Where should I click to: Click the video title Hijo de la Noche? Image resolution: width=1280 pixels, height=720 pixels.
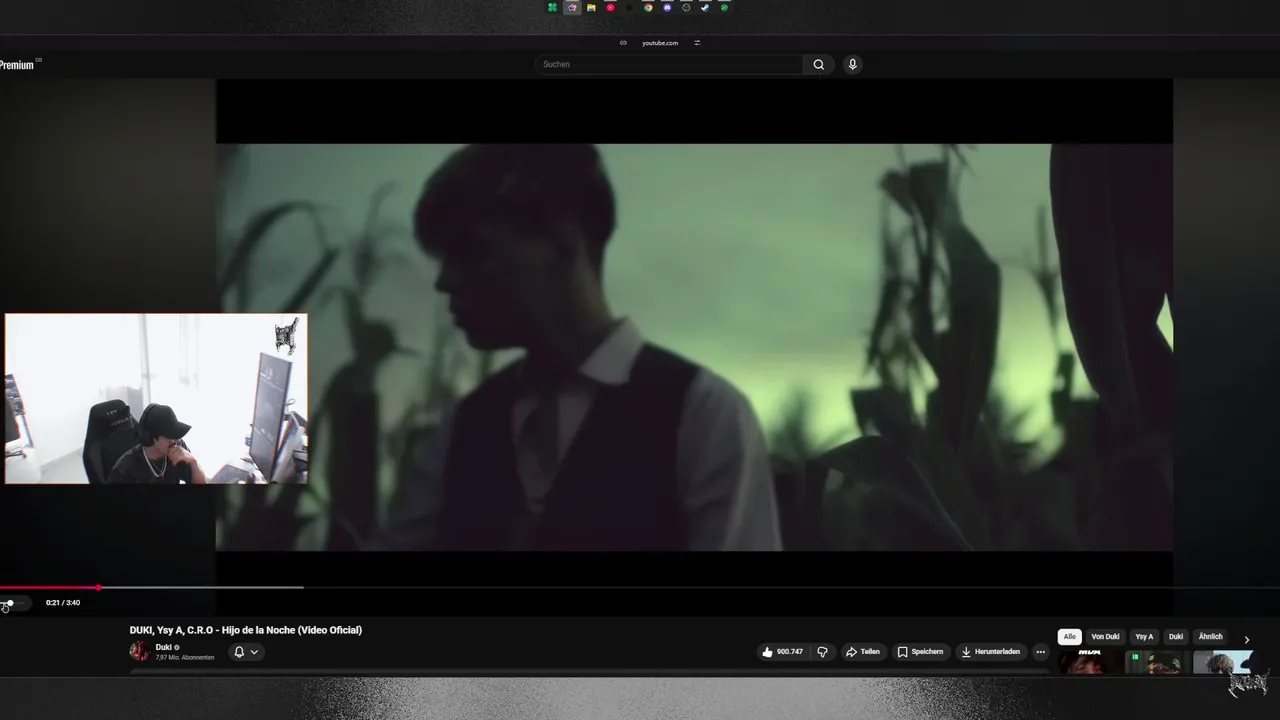246,630
